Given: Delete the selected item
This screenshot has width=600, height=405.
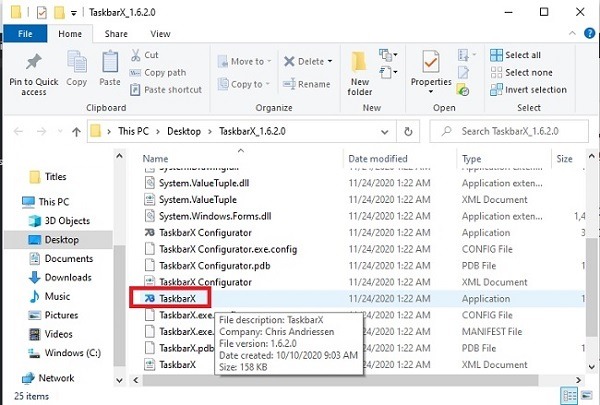Looking at the screenshot, I should tap(308, 62).
